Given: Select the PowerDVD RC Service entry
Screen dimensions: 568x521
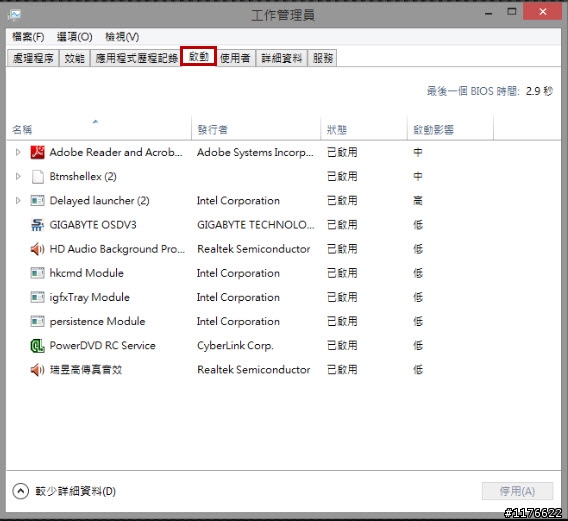Looking at the screenshot, I should tap(103, 346).
